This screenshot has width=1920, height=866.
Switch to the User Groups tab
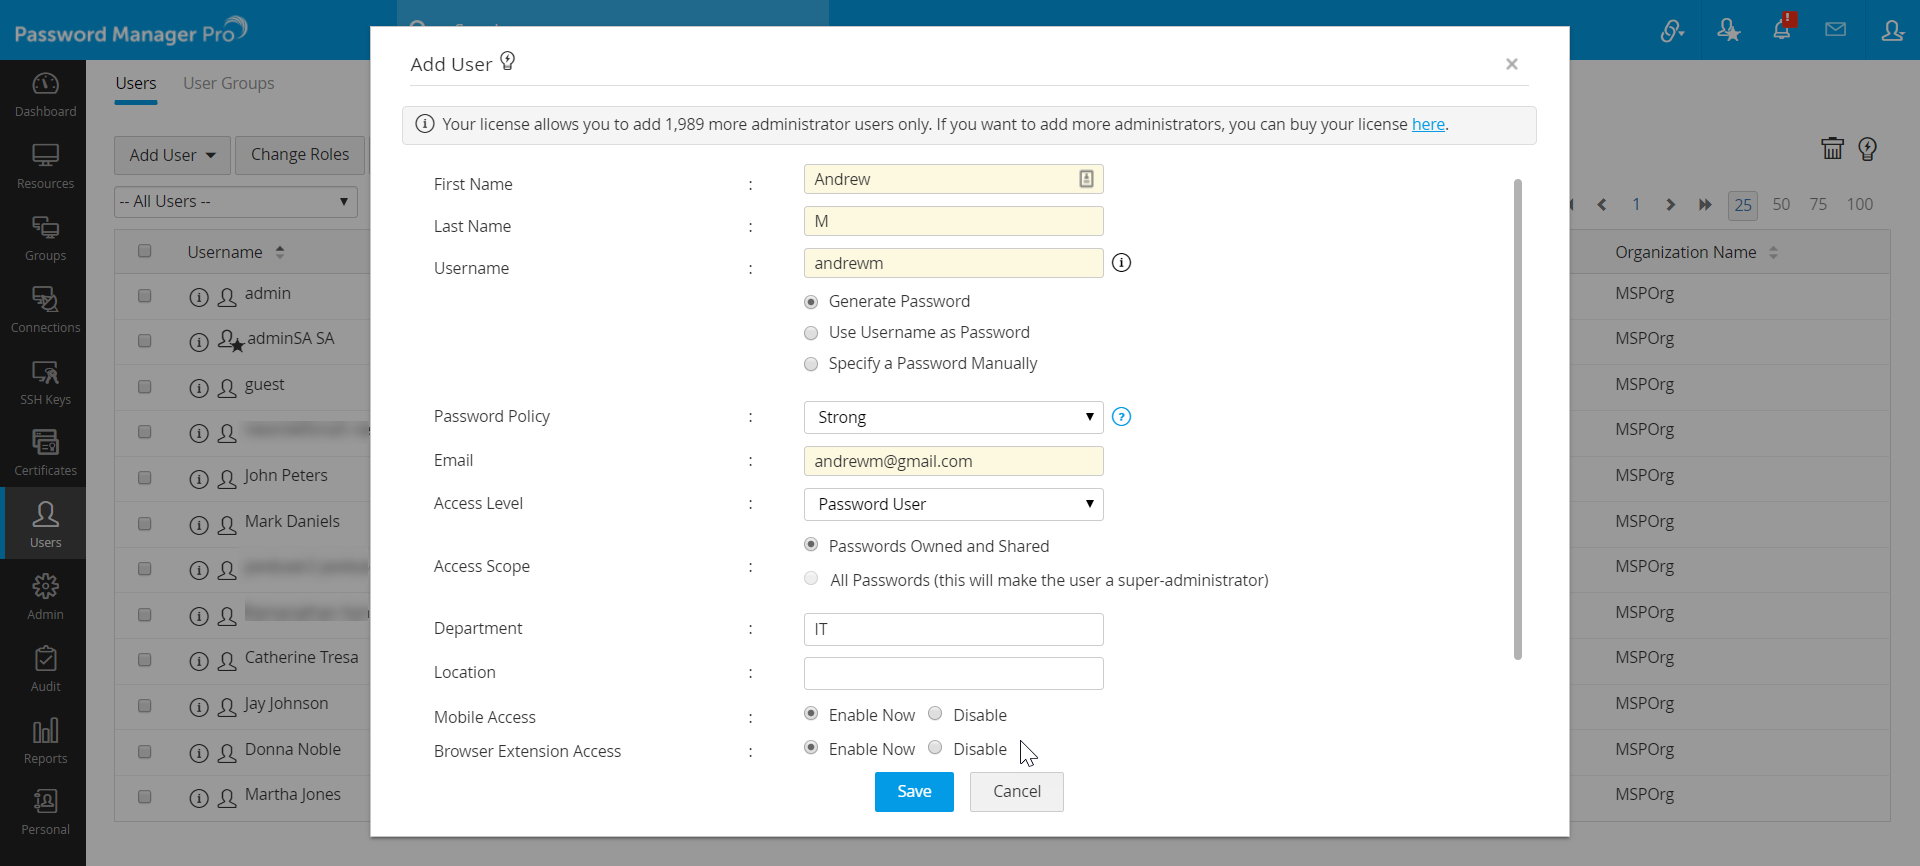pos(228,84)
